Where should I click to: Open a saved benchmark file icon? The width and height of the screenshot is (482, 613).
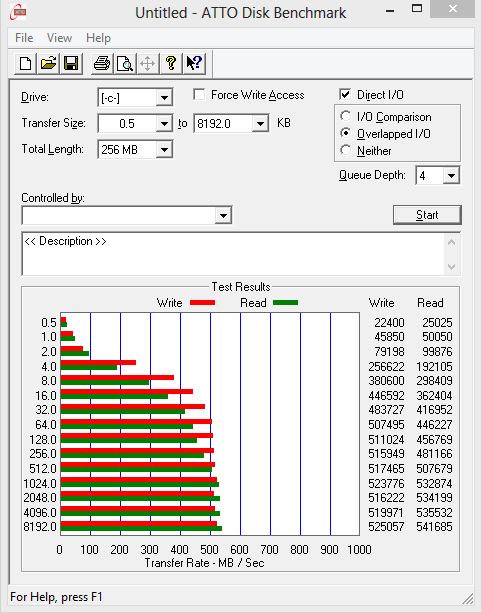48,63
